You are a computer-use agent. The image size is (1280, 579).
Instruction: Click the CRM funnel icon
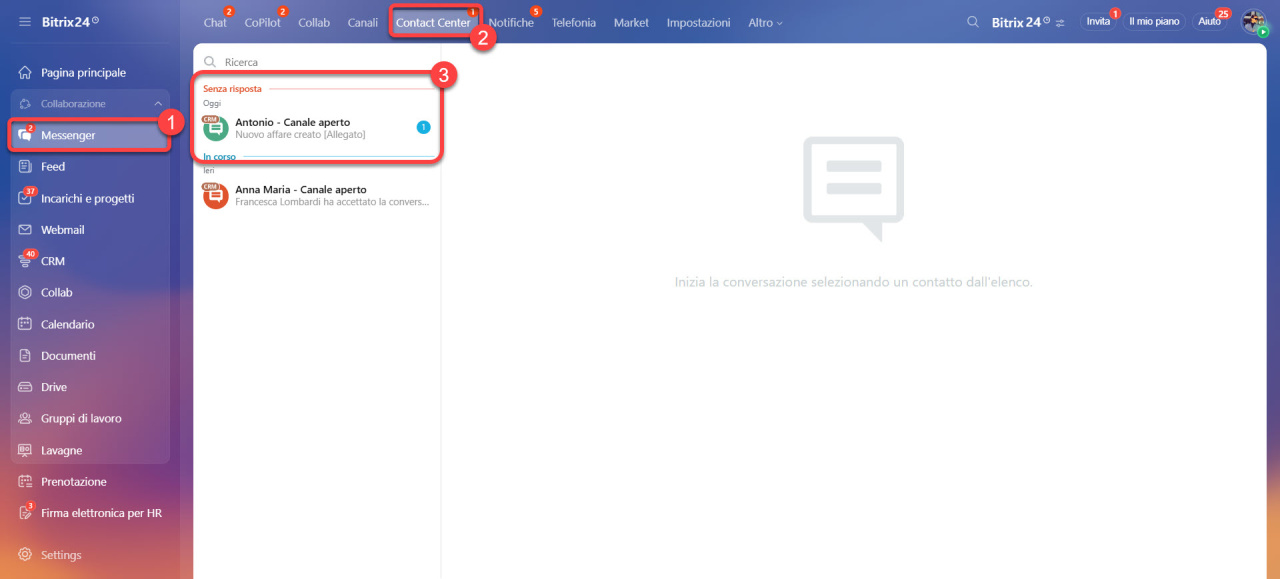tap(25, 261)
